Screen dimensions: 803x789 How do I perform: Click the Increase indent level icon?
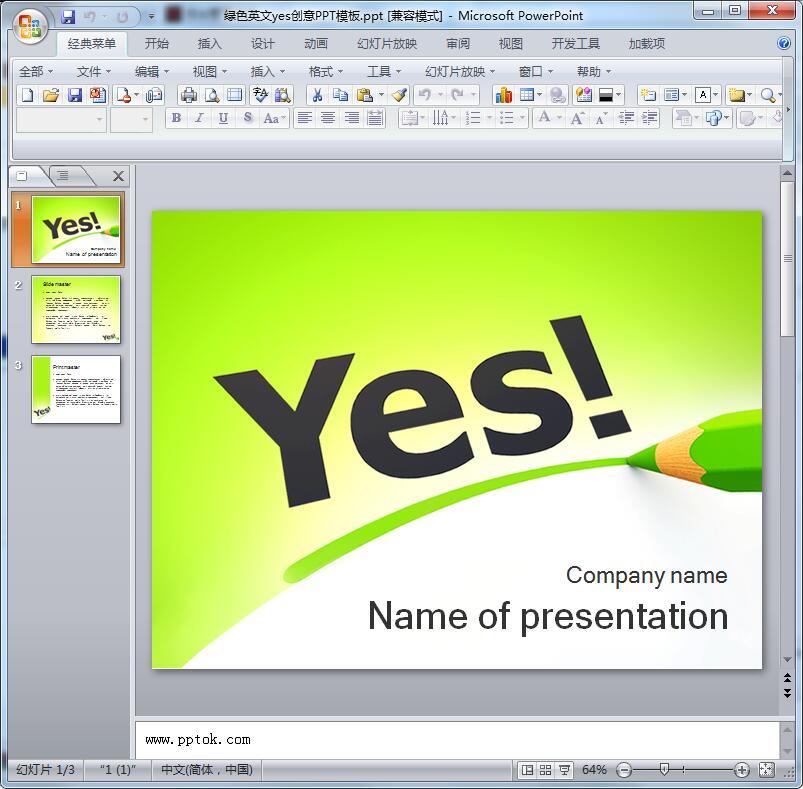coord(649,118)
